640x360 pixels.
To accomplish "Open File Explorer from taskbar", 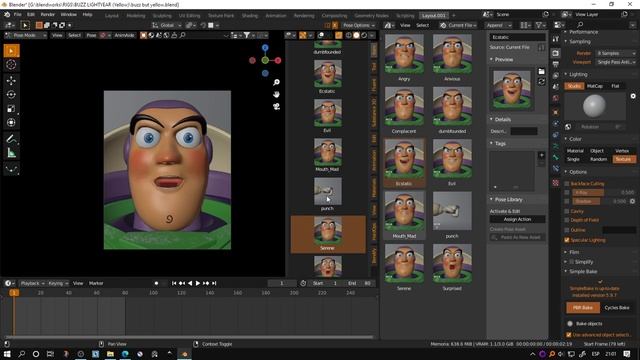I will (110, 354).
